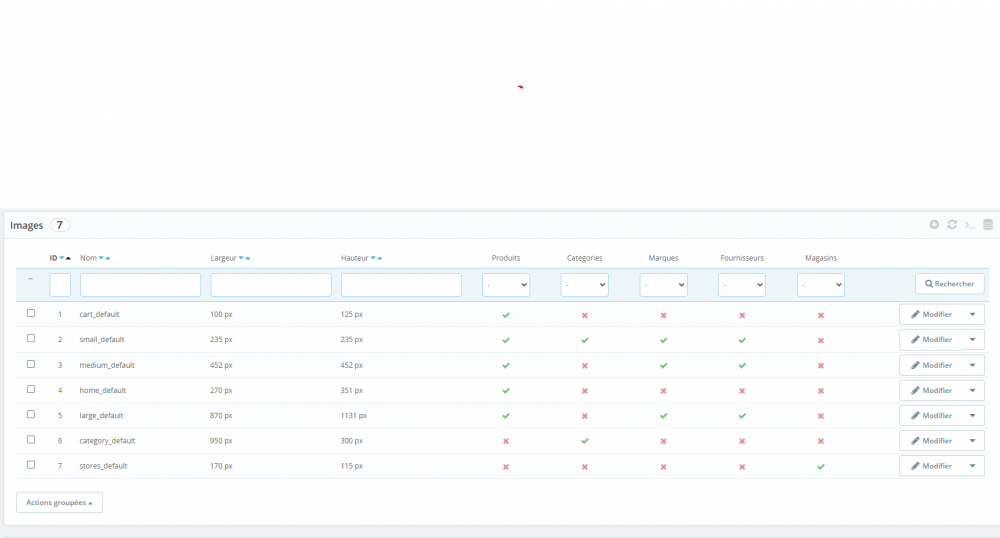Check the large_default row checkbox
Image resolution: width=1000 pixels, height=538 pixels.
(31, 414)
